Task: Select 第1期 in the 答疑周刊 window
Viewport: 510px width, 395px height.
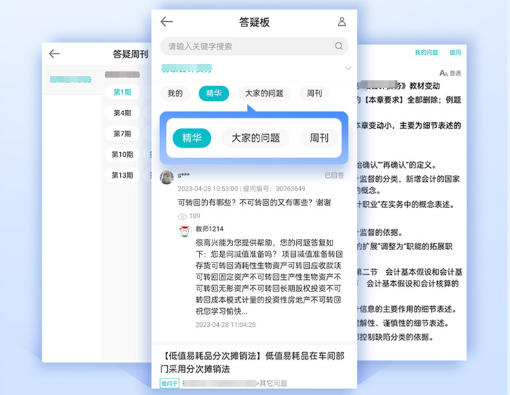Action: coord(122,92)
